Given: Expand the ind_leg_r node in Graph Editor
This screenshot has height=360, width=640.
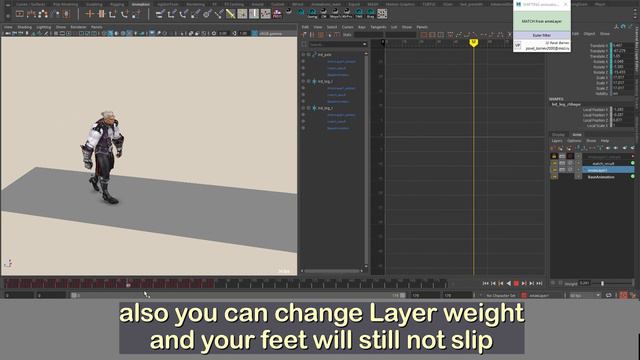Looking at the screenshot, I should pyautogui.click(x=309, y=108).
